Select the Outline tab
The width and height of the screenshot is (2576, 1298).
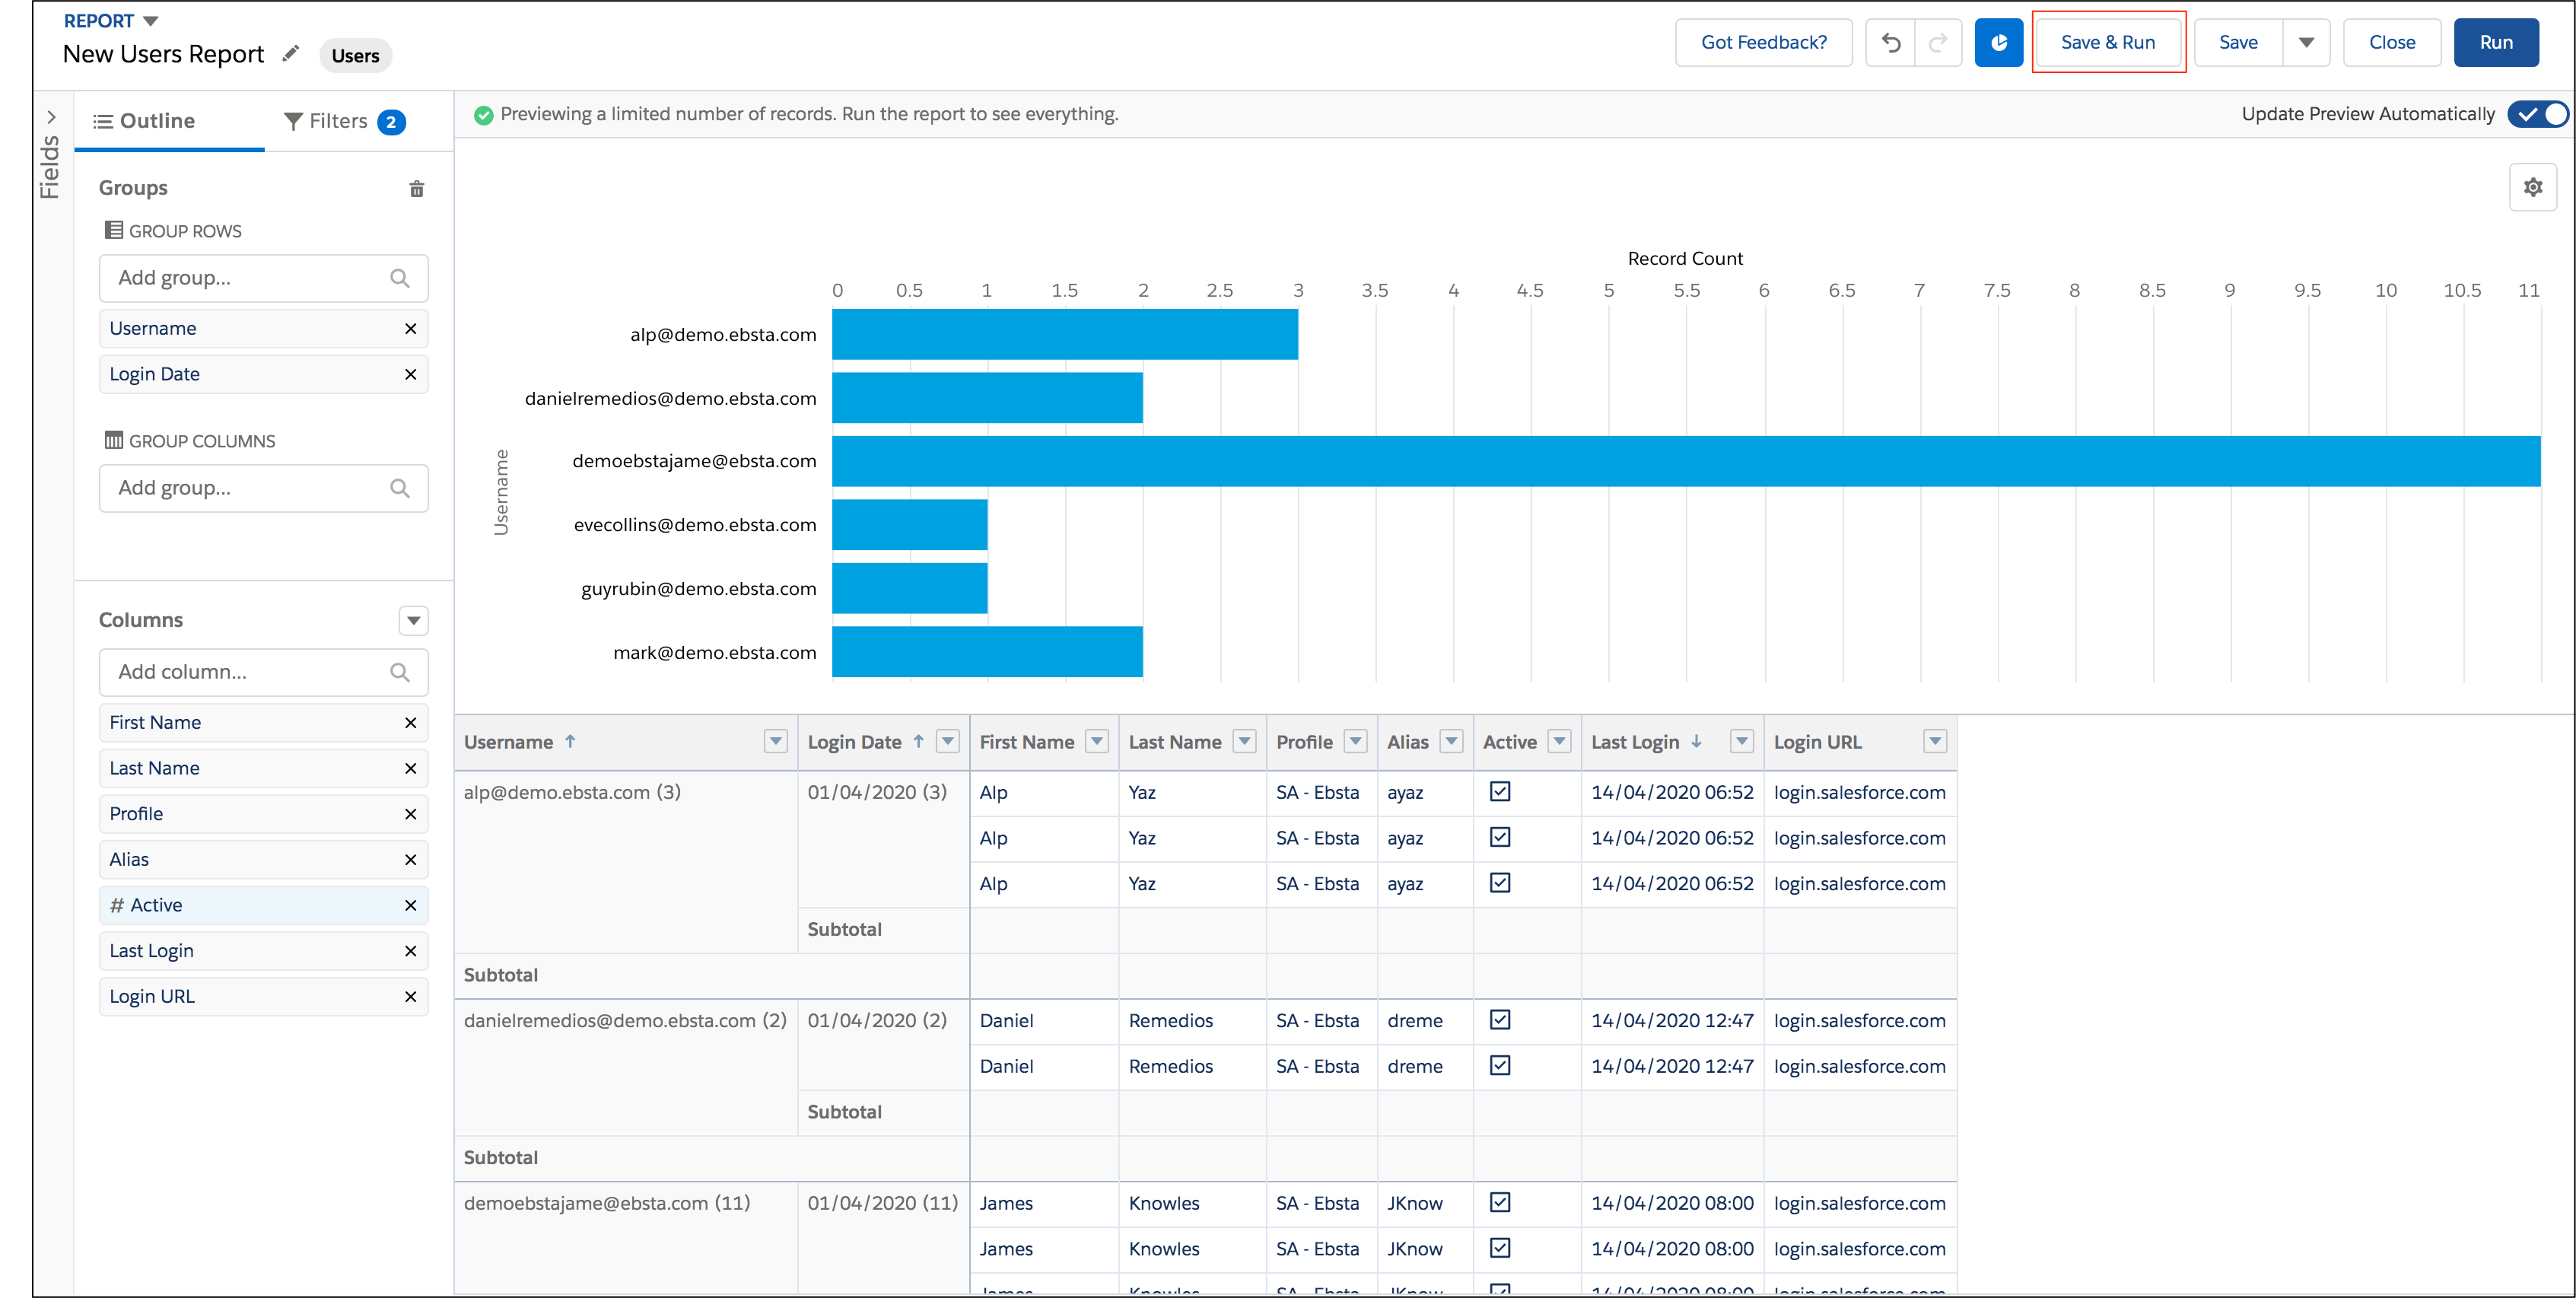click(145, 122)
